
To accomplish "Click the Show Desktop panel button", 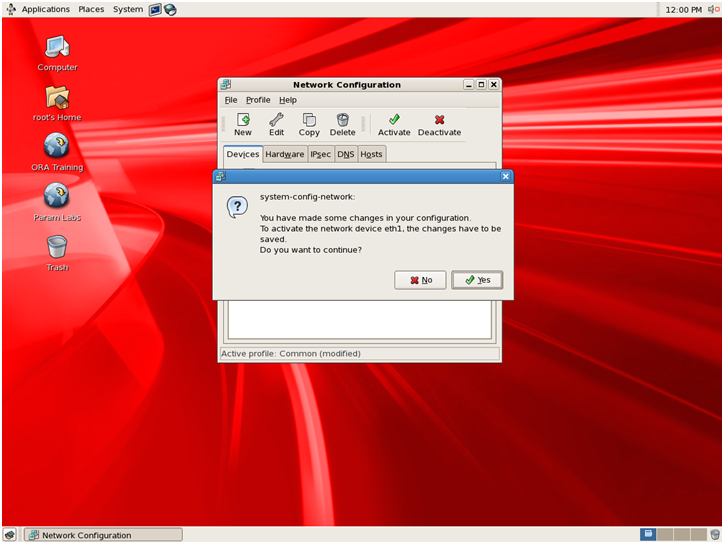I will tap(10, 535).
